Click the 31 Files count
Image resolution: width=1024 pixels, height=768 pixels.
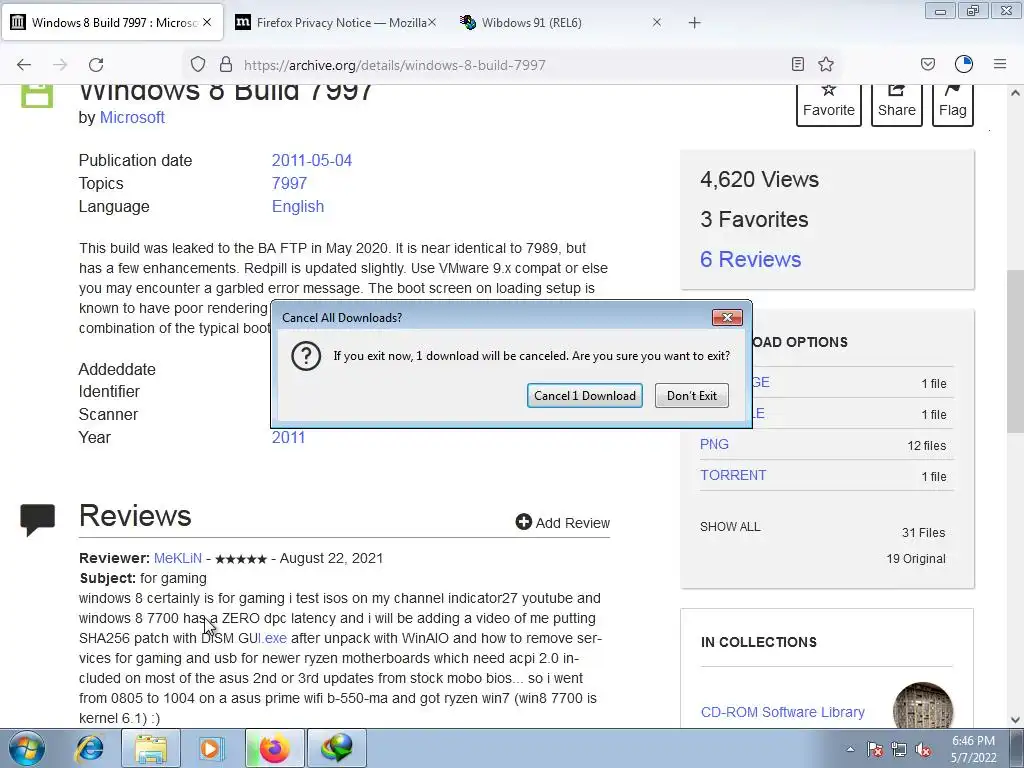coord(923,532)
